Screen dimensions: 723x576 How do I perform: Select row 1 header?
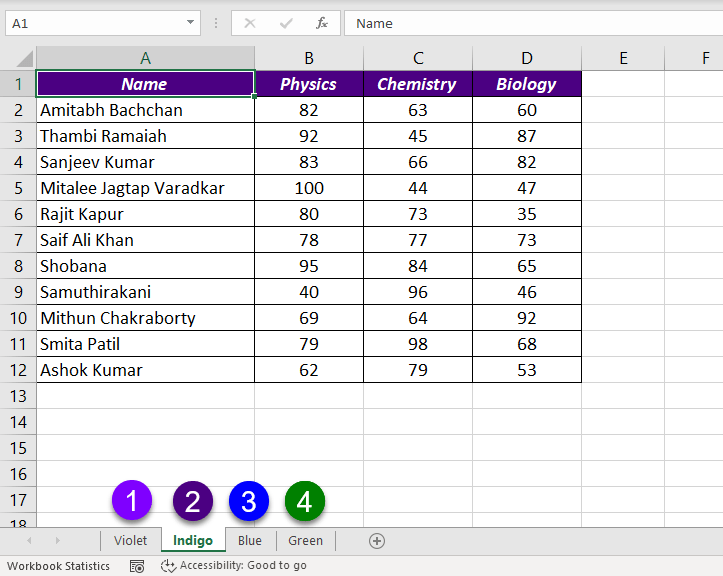pos(18,84)
